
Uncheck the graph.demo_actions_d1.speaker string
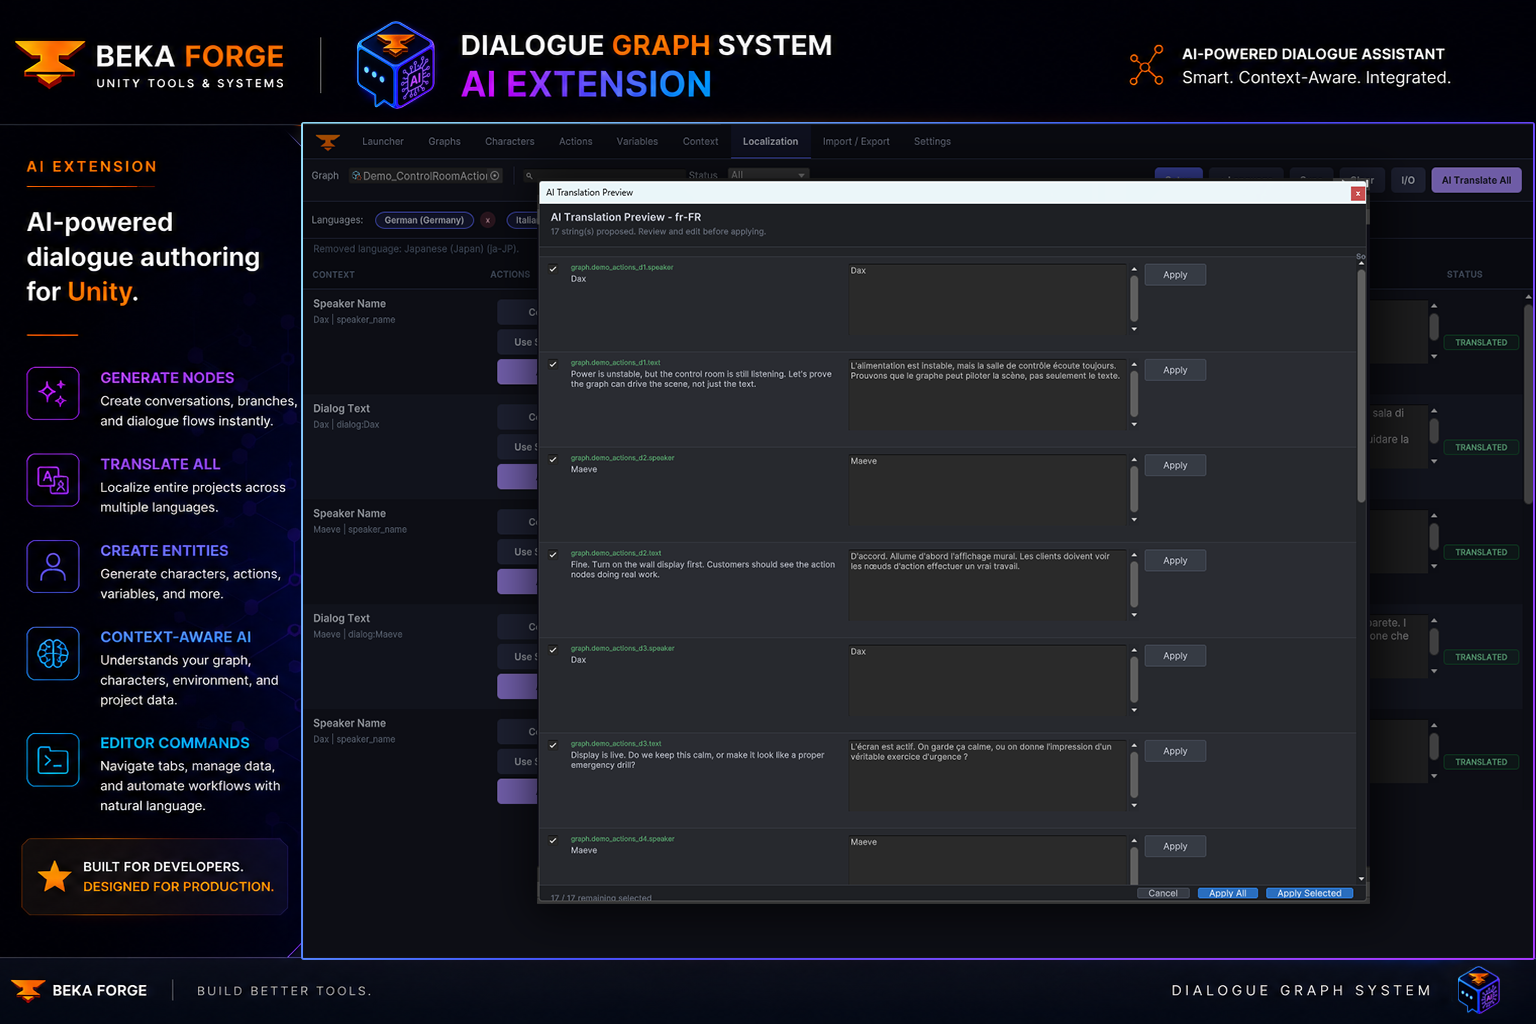553,269
